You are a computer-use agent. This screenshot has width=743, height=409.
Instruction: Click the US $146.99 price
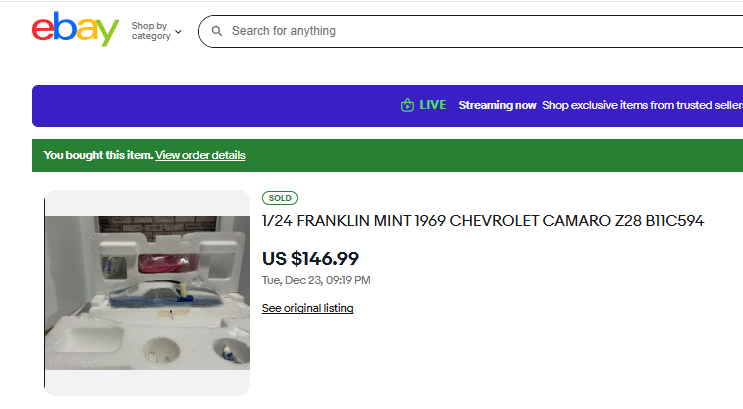[310, 259]
